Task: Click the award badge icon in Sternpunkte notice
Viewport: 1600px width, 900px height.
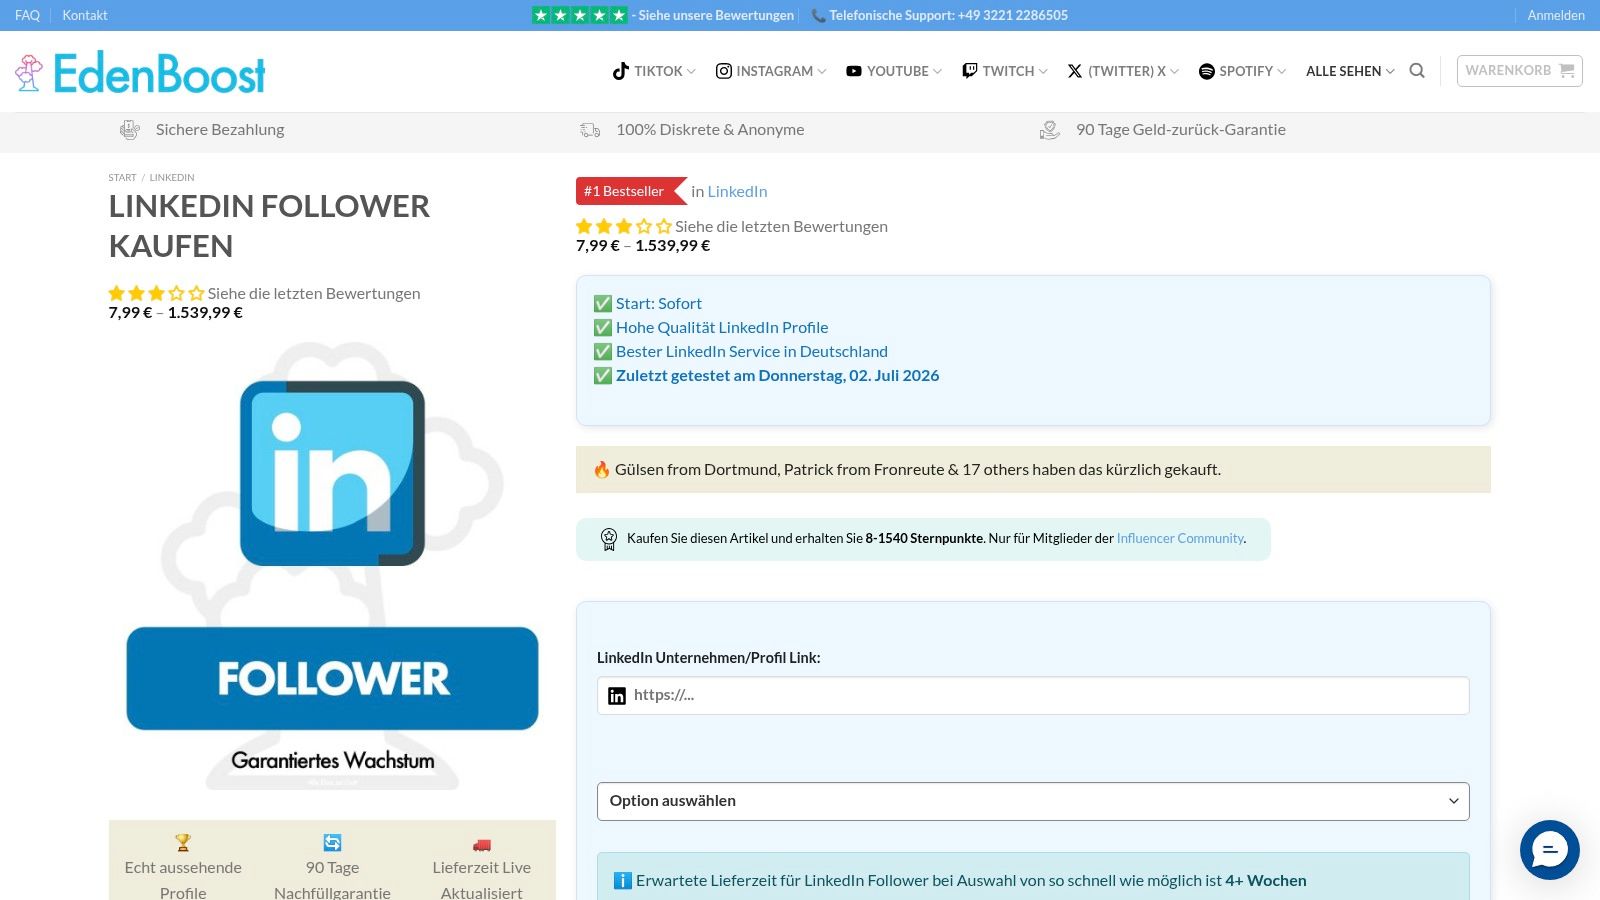Action: pyautogui.click(x=609, y=539)
